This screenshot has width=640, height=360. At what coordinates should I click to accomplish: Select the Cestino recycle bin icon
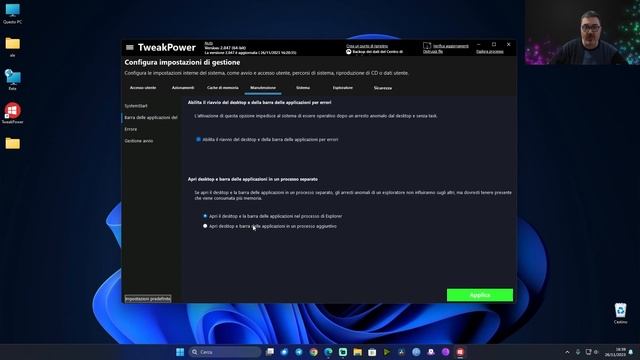point(620,313)
